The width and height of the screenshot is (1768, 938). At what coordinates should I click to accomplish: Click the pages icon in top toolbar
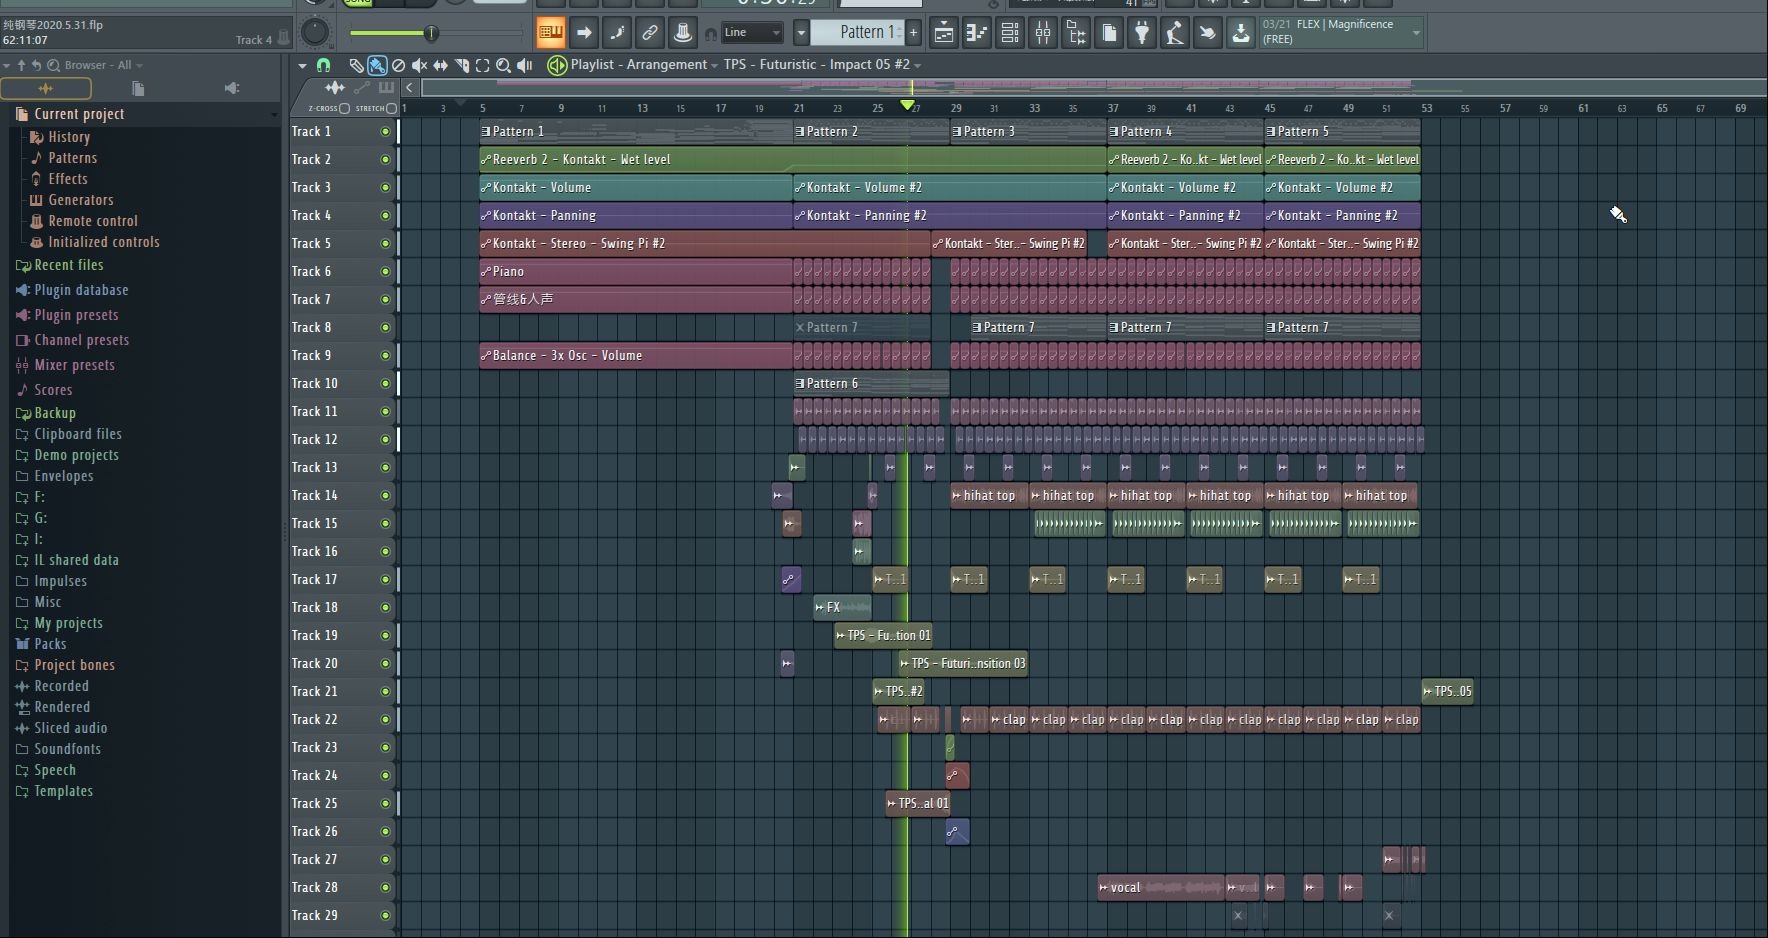[x=1109, y=33]
